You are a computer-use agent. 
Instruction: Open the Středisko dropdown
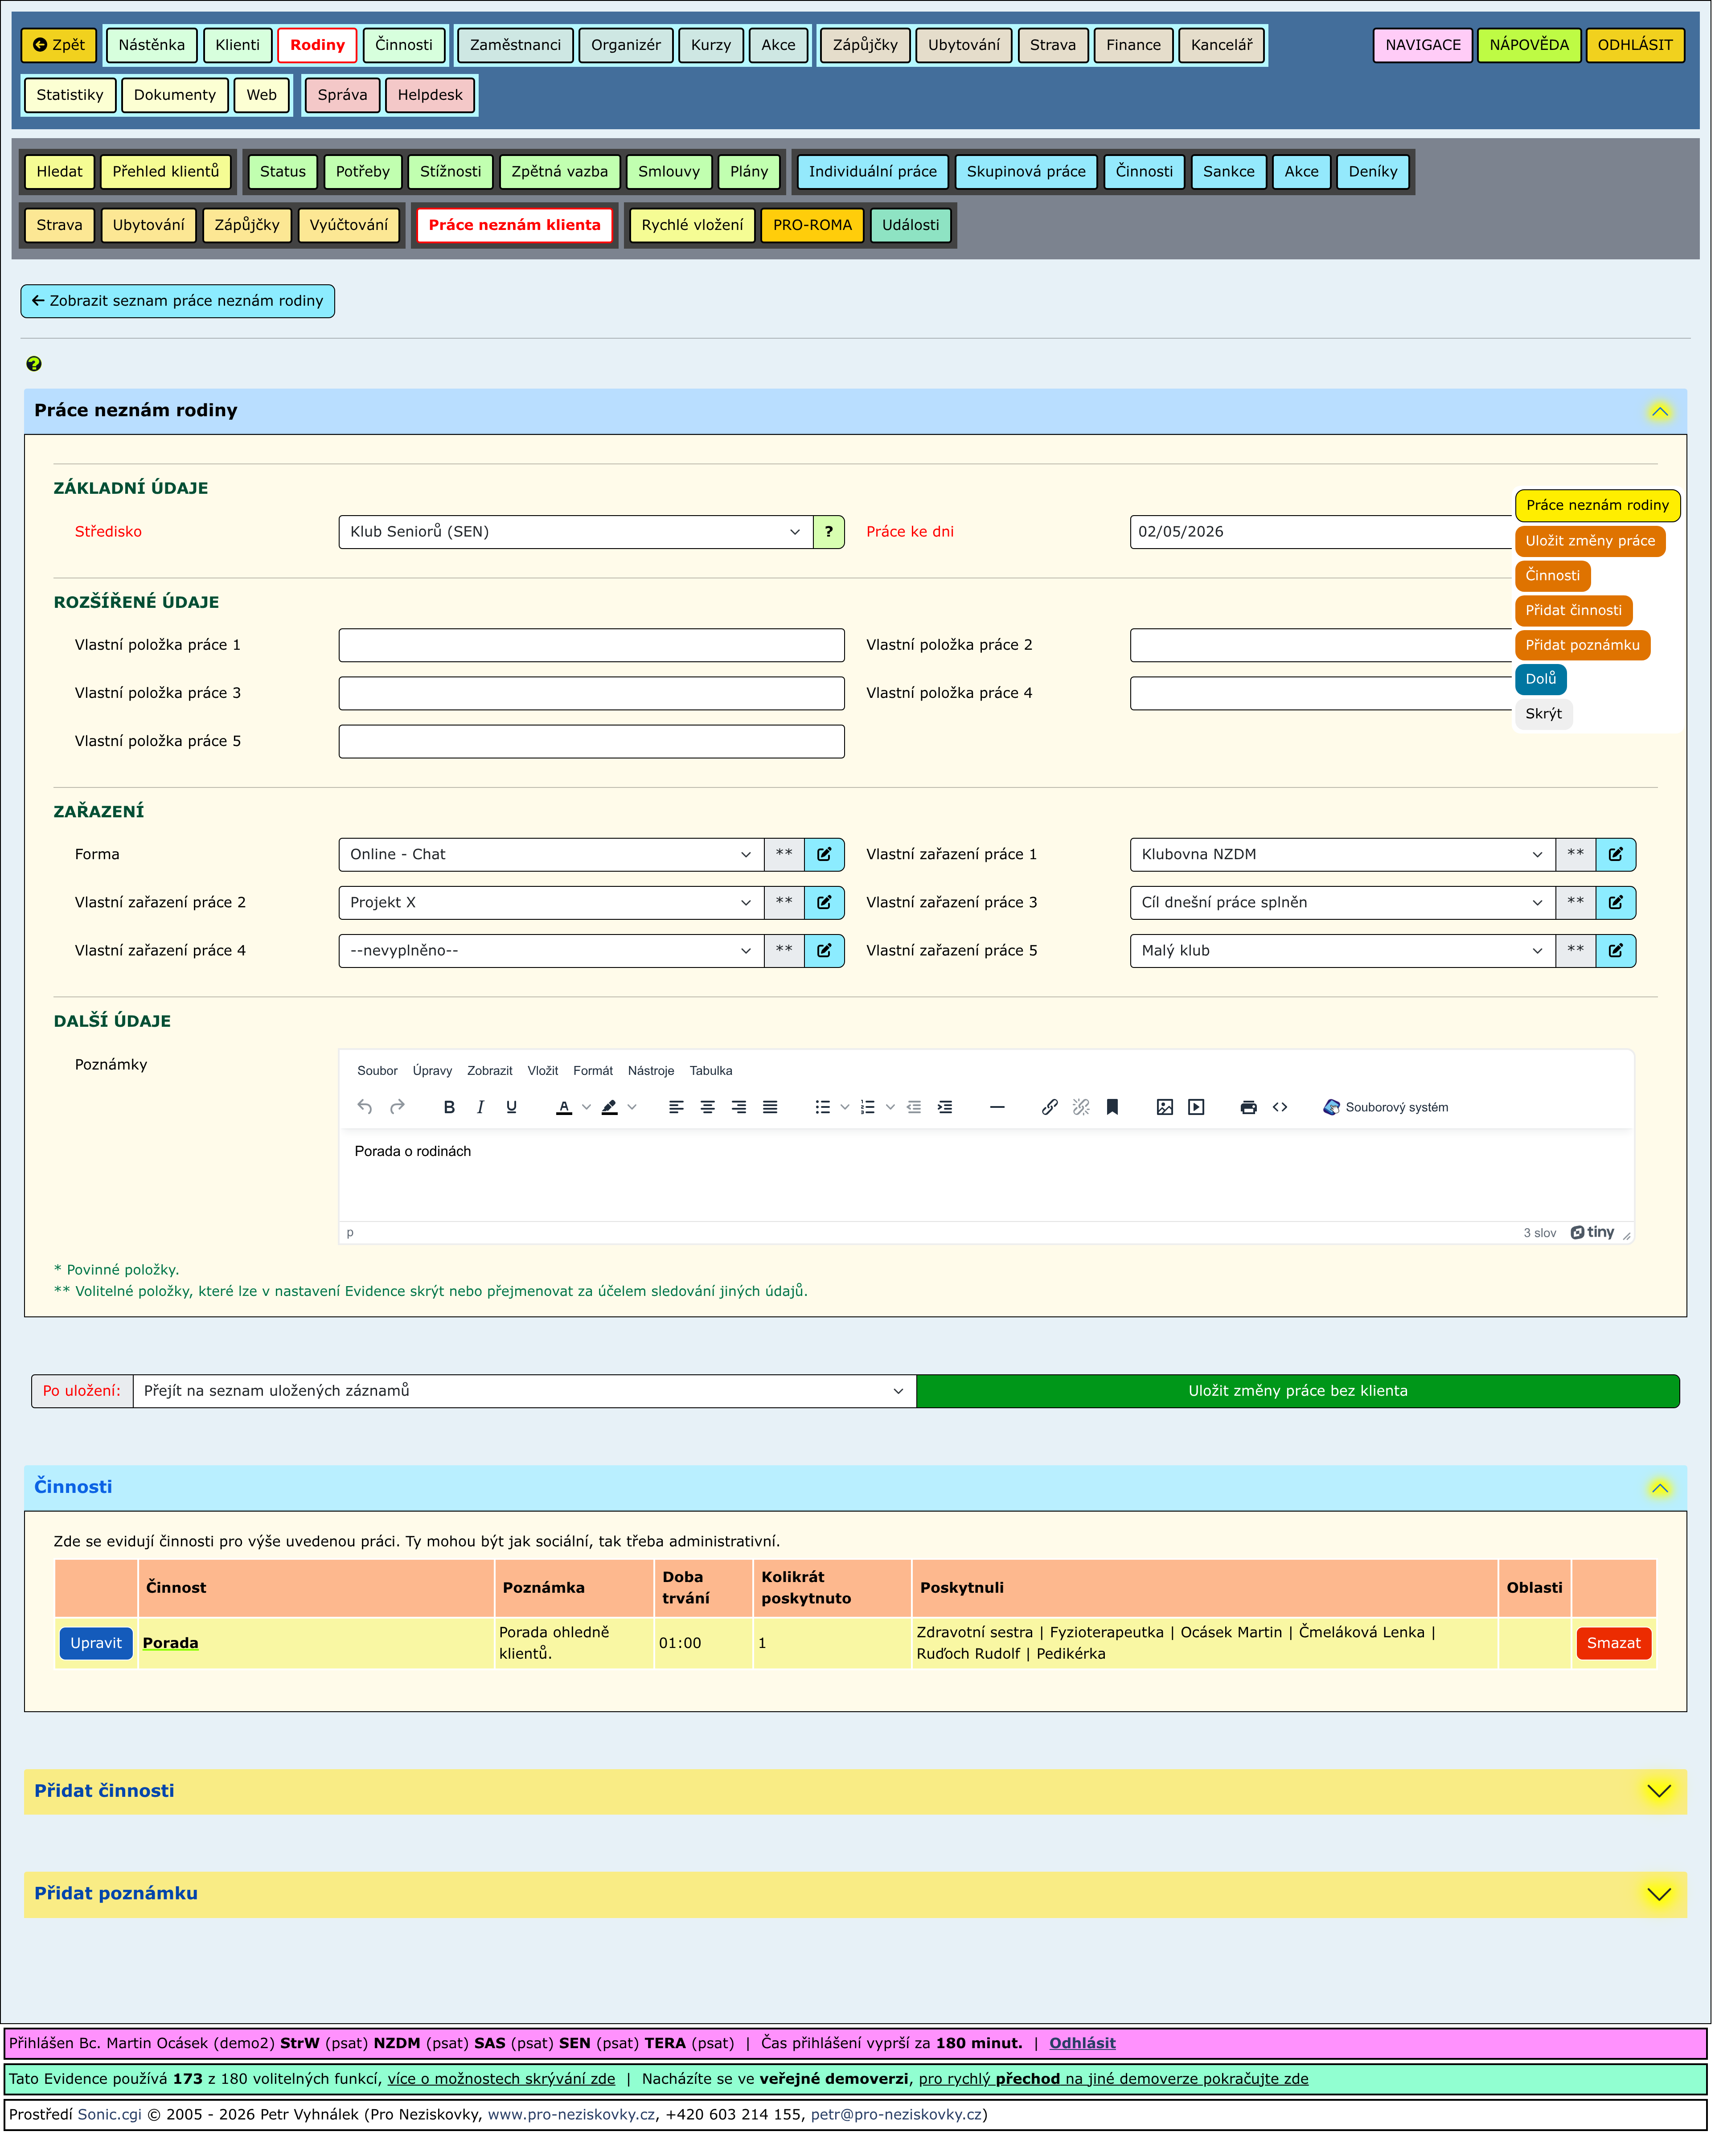tap(575, 532)
